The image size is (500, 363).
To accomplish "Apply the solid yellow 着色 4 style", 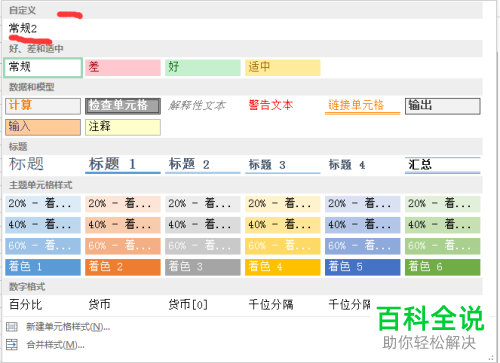I will tap(283, 267).
